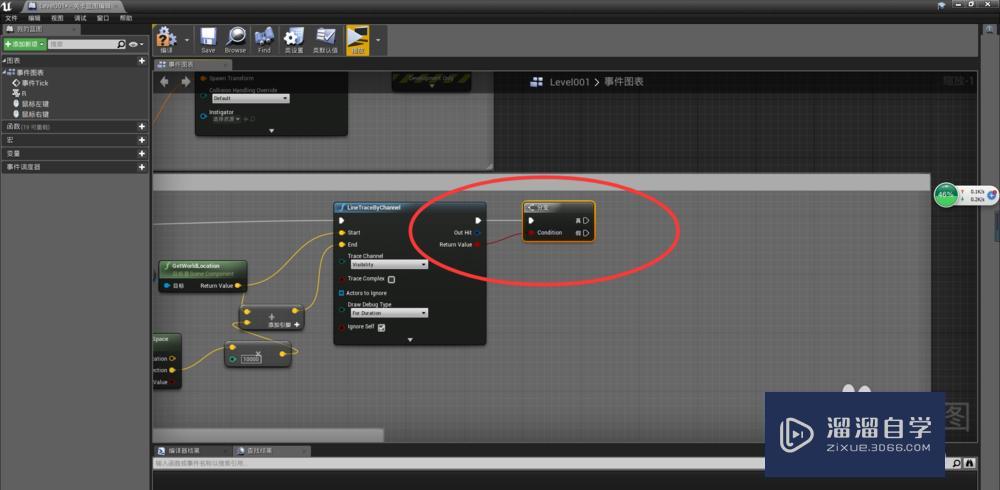This screenshot has height=490, width=1000.
Task: Click the LineTrace Return Value boolean pin
Action: coord(478,244)
